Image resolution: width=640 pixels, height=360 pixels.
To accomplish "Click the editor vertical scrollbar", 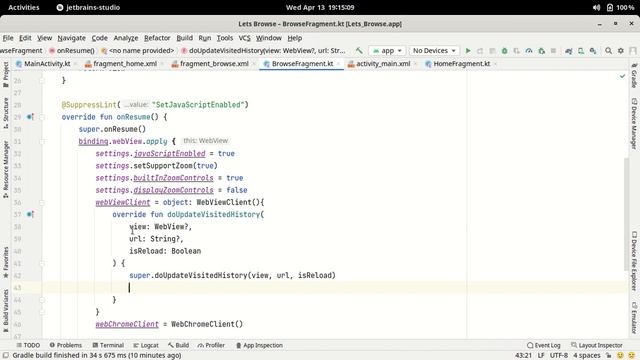I will pyautogui.click(x=627, y=214).
